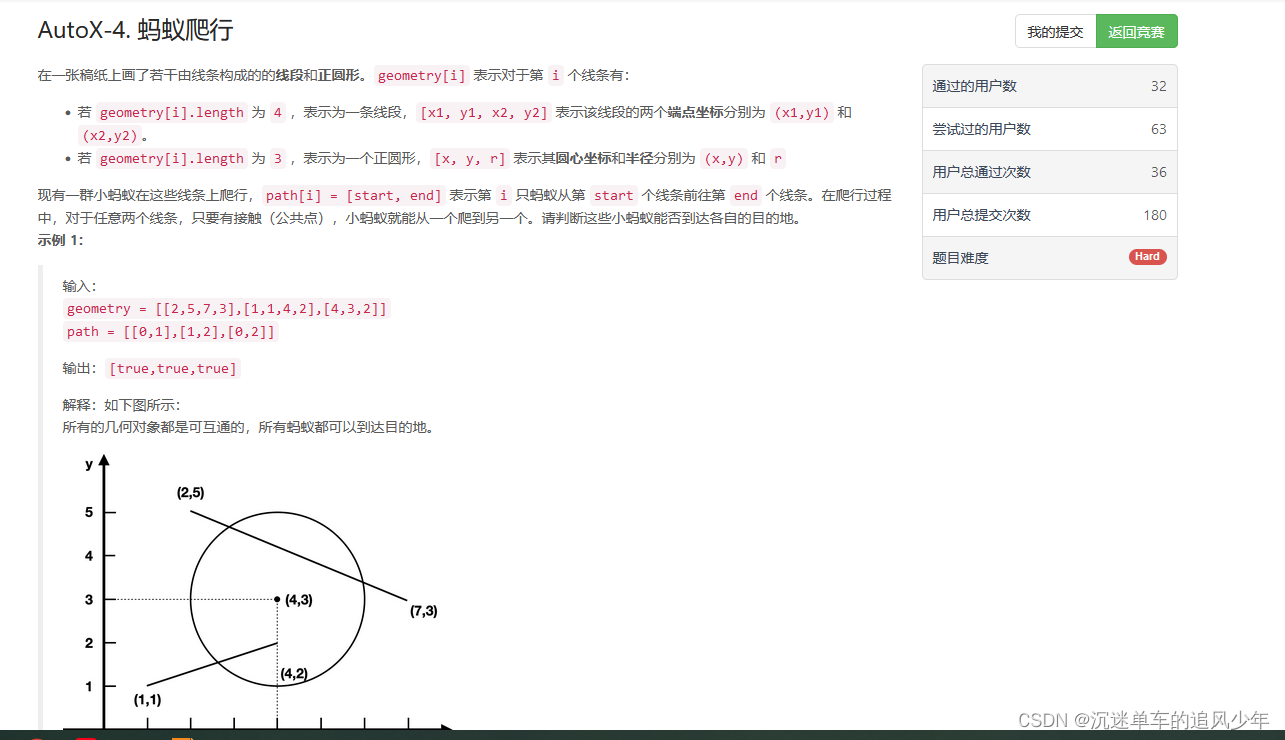Open 我的提交 submissions page

1054,31
